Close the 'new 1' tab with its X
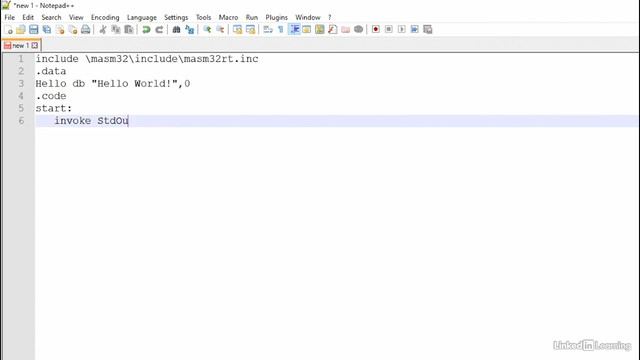This screenshot has height=360, width=640. tap(35, 45)
